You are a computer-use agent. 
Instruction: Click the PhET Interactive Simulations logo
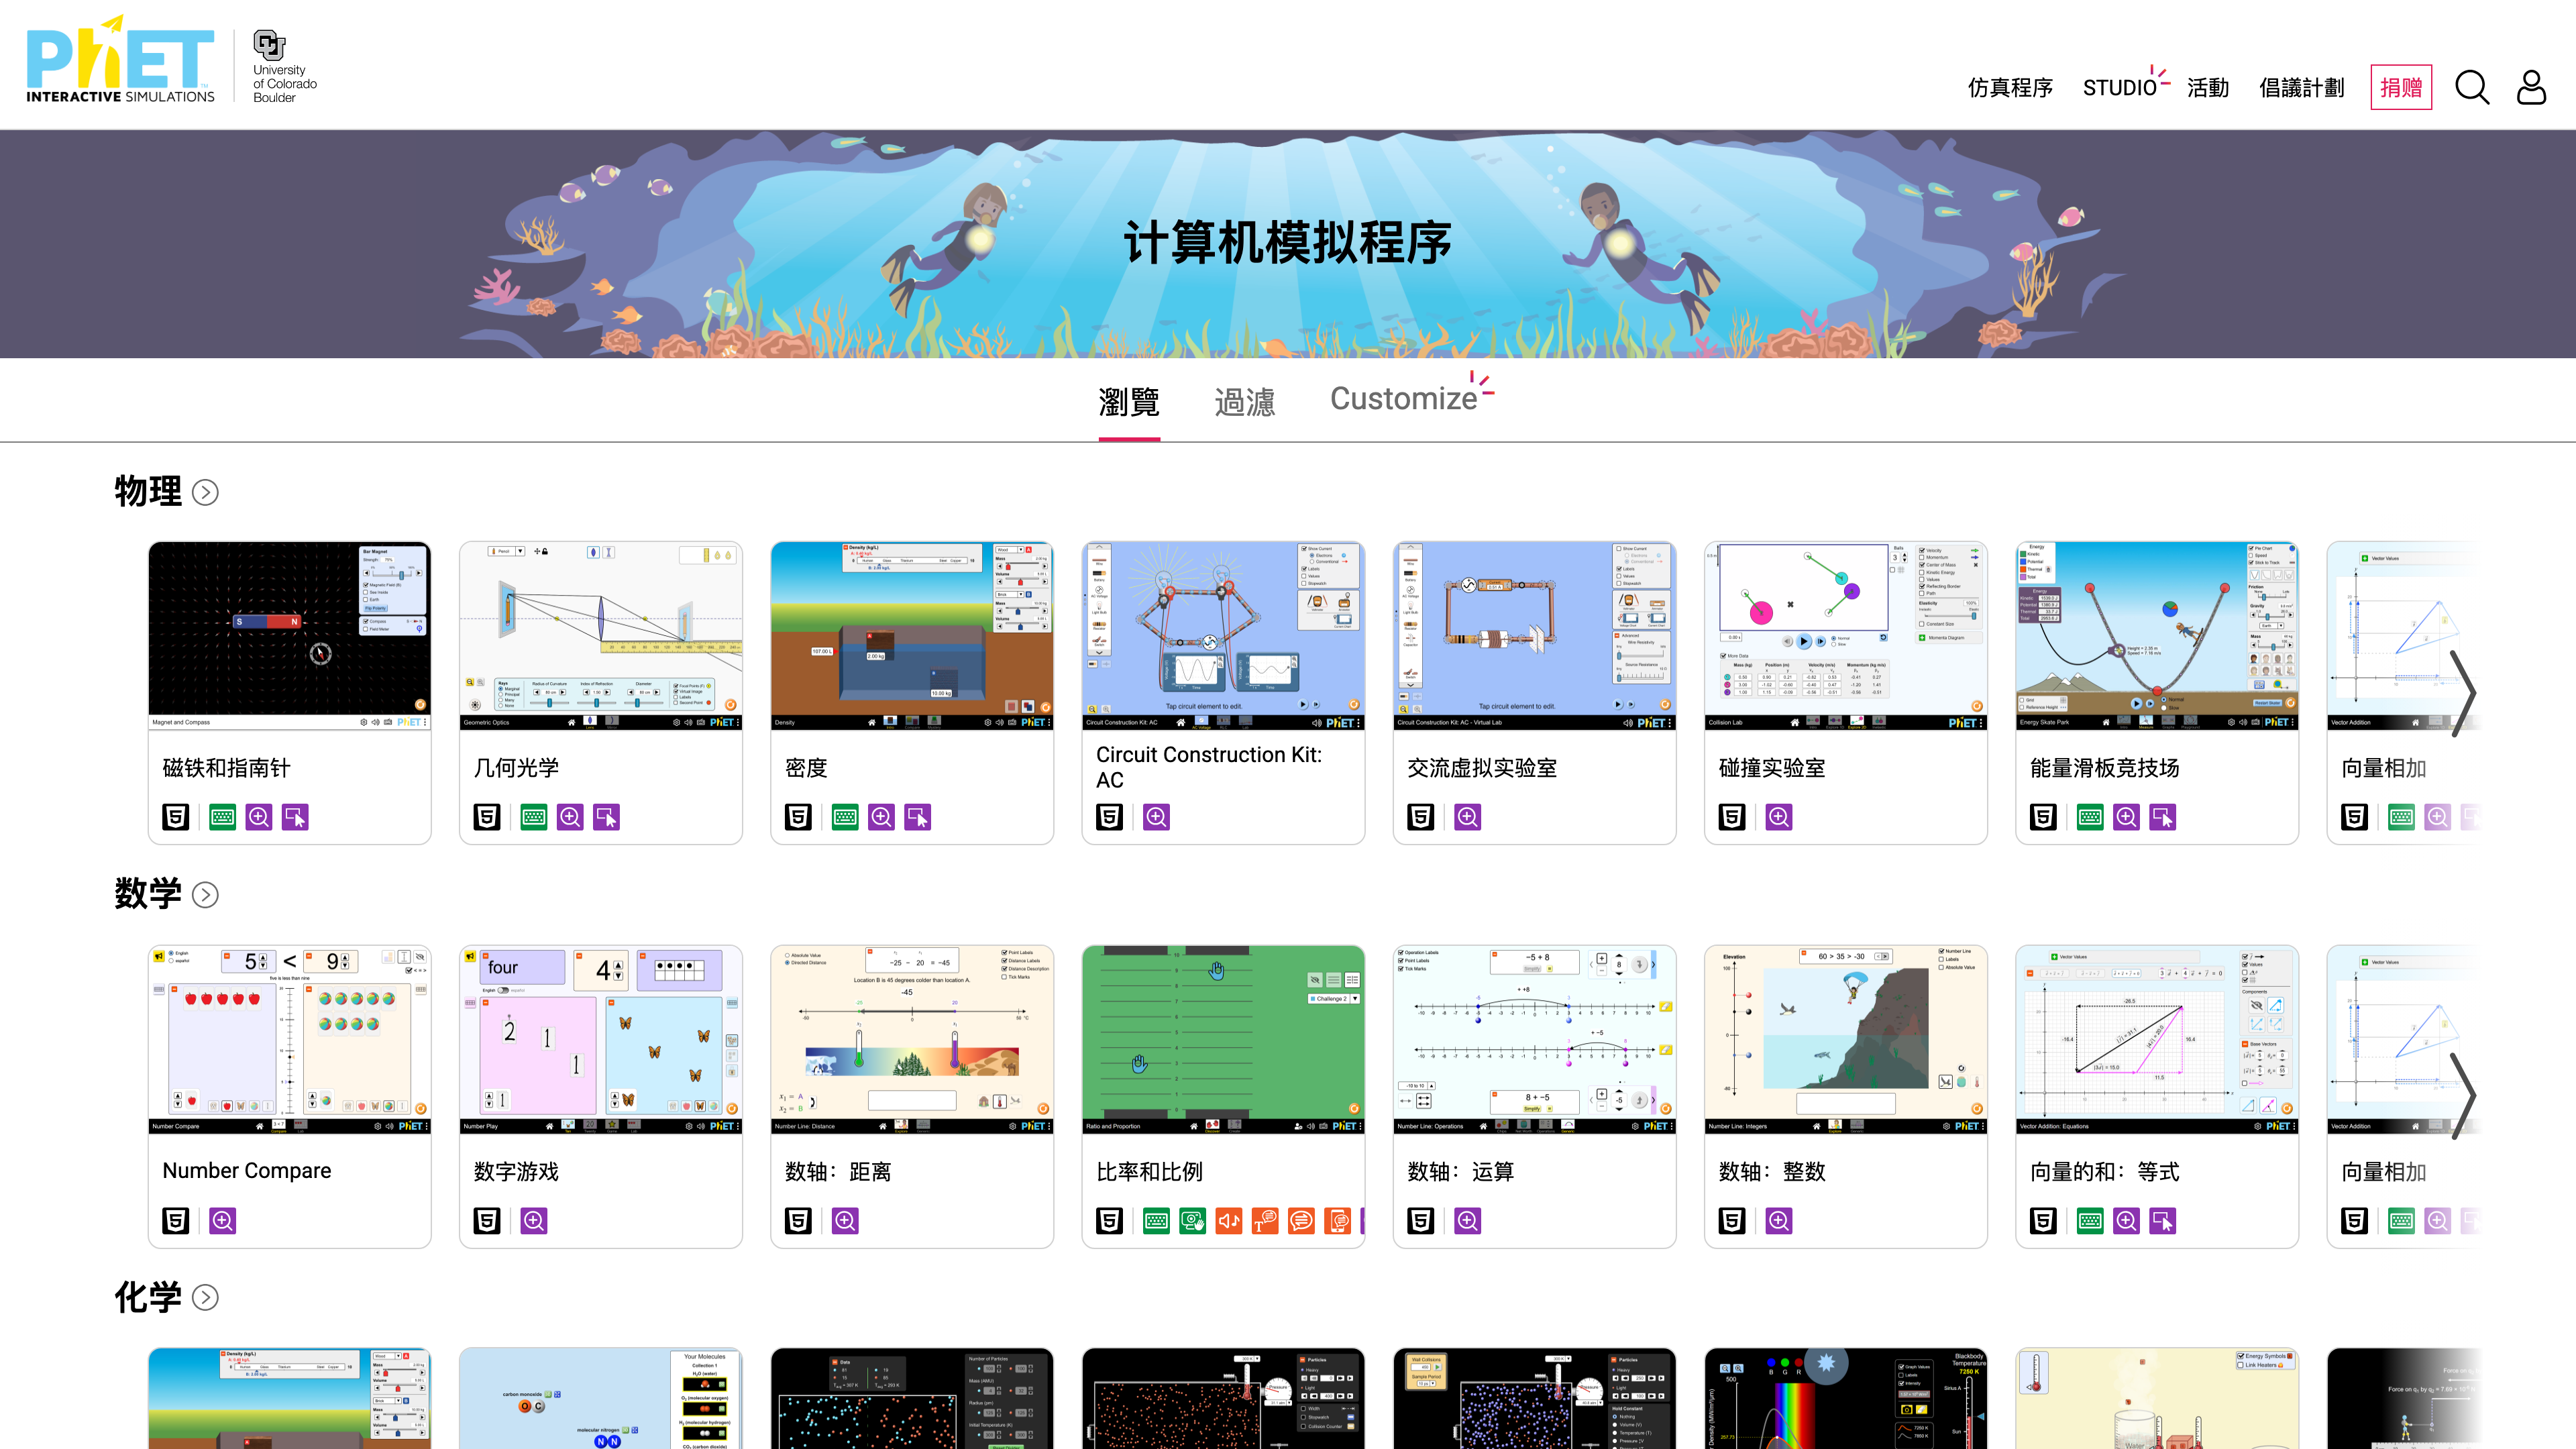click(x=120, y=60)
